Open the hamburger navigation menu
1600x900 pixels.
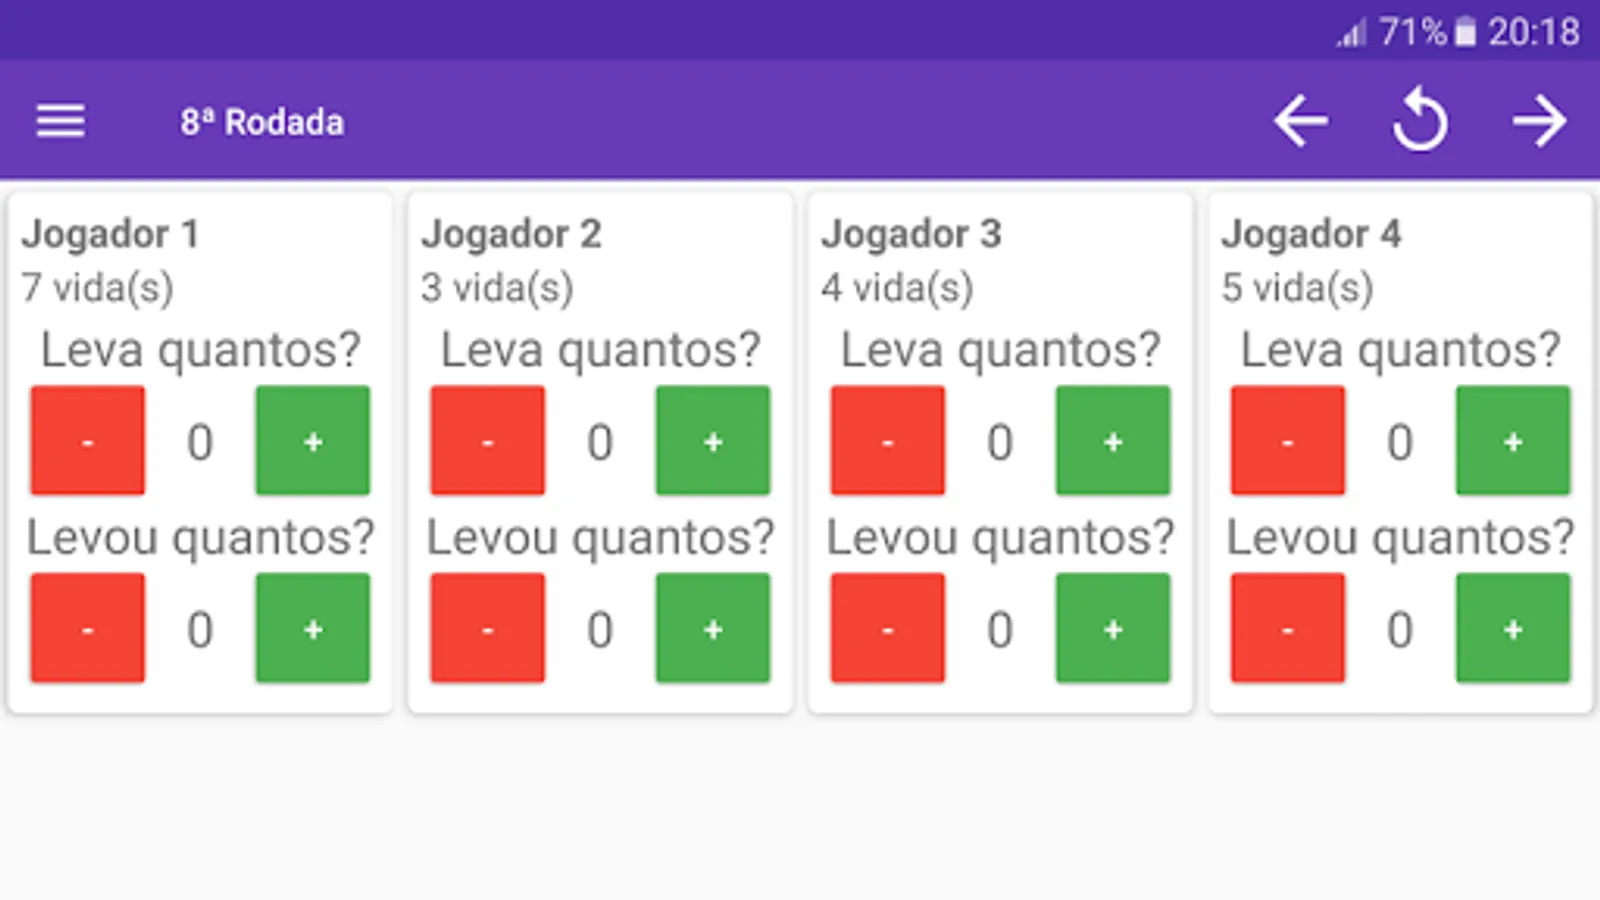60,120
